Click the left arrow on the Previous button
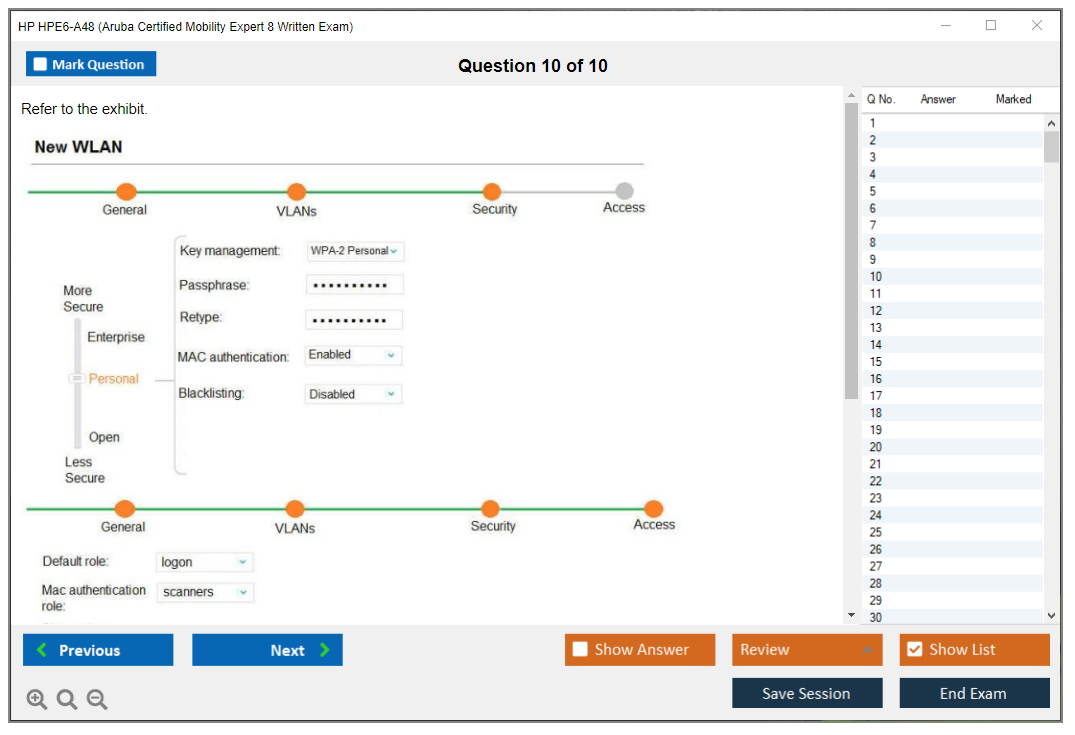 coord(41,650)
